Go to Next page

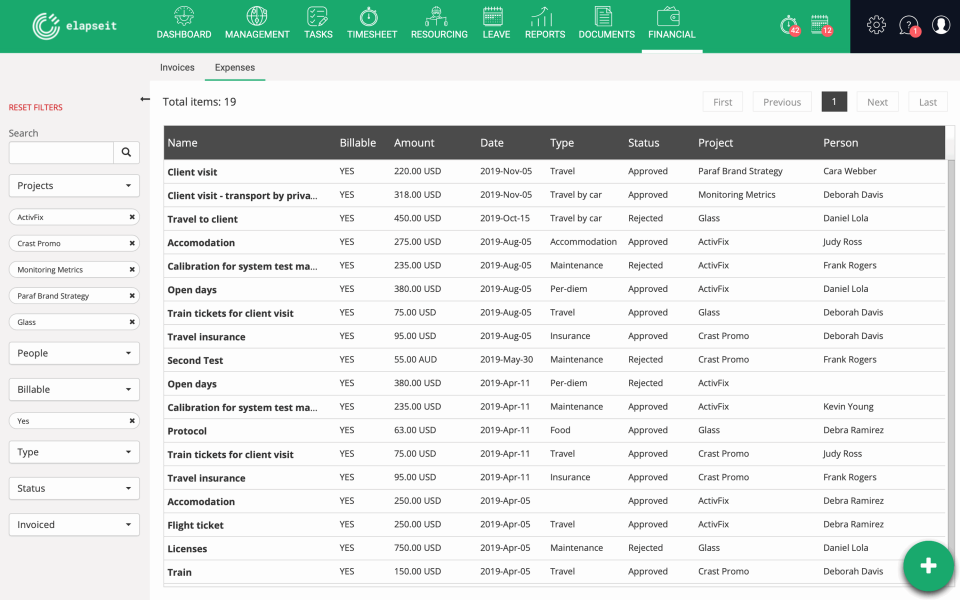[877, 102]
